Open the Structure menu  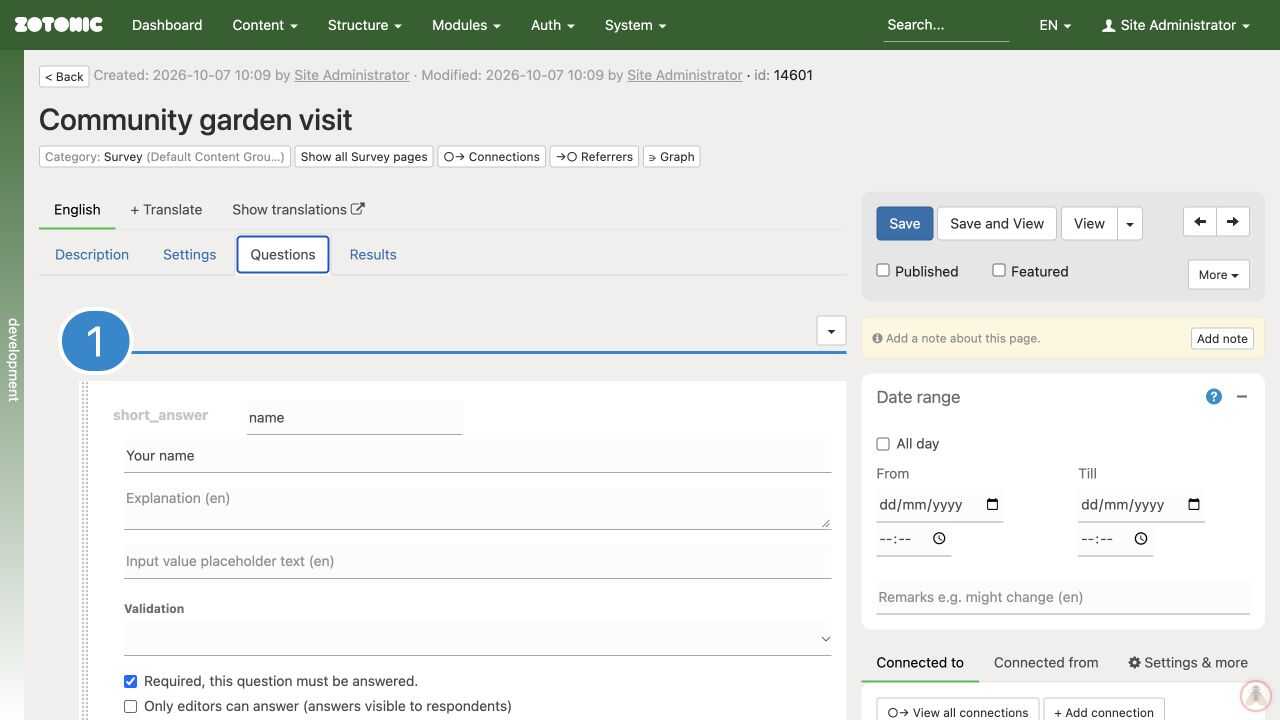[x=364, y=25]
